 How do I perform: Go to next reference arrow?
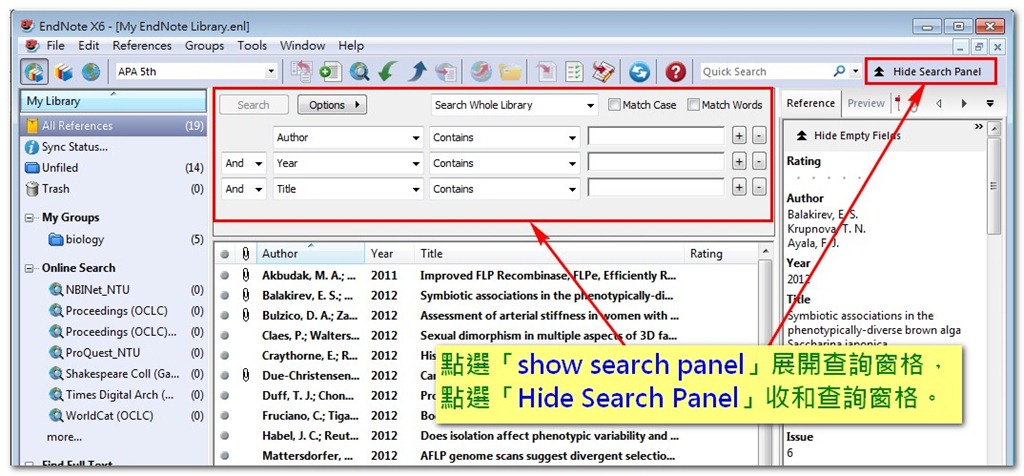(964, 103)
